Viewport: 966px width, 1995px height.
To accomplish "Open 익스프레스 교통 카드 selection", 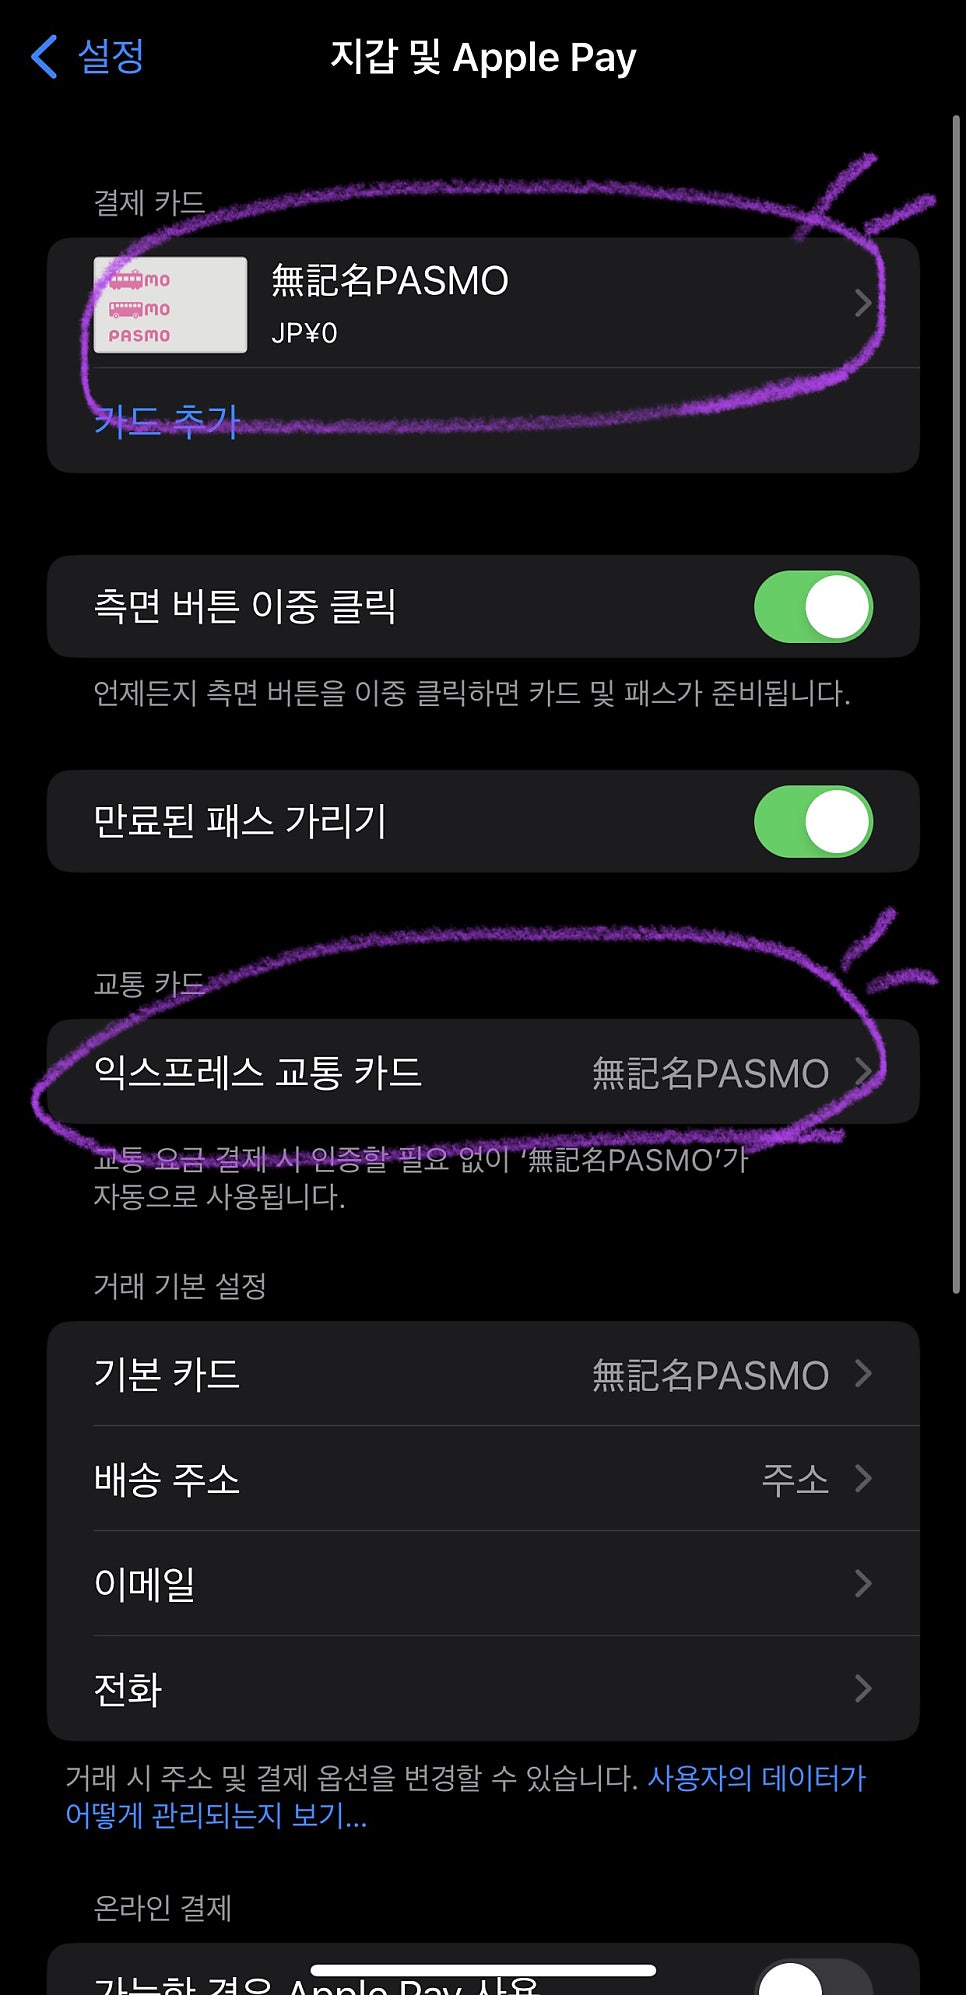I will [x=483, y=1072].
